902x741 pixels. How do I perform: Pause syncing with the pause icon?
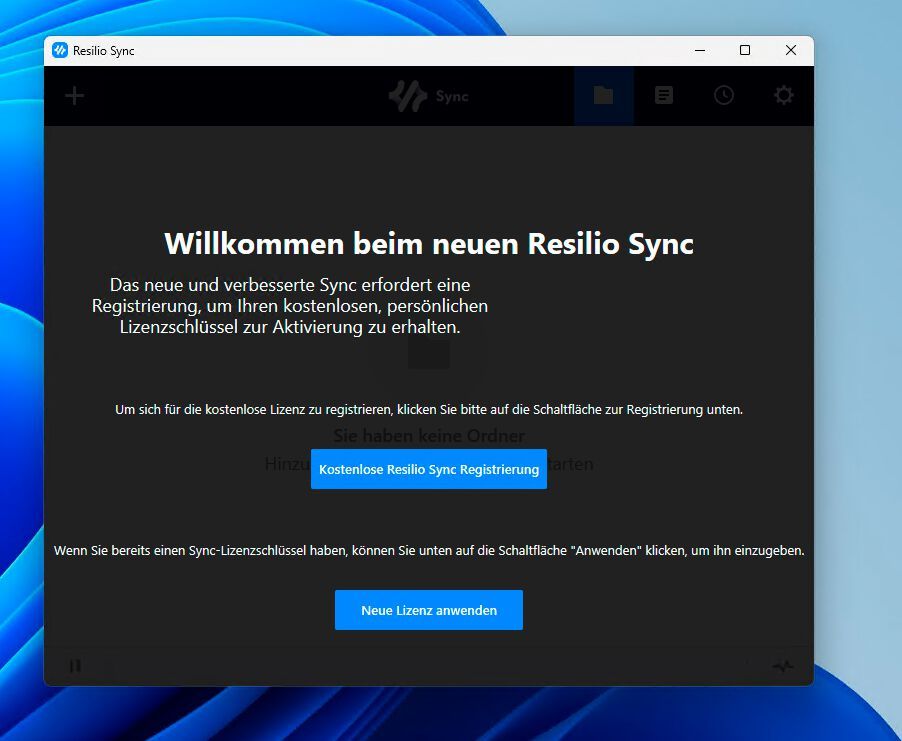tap(76, 665)
